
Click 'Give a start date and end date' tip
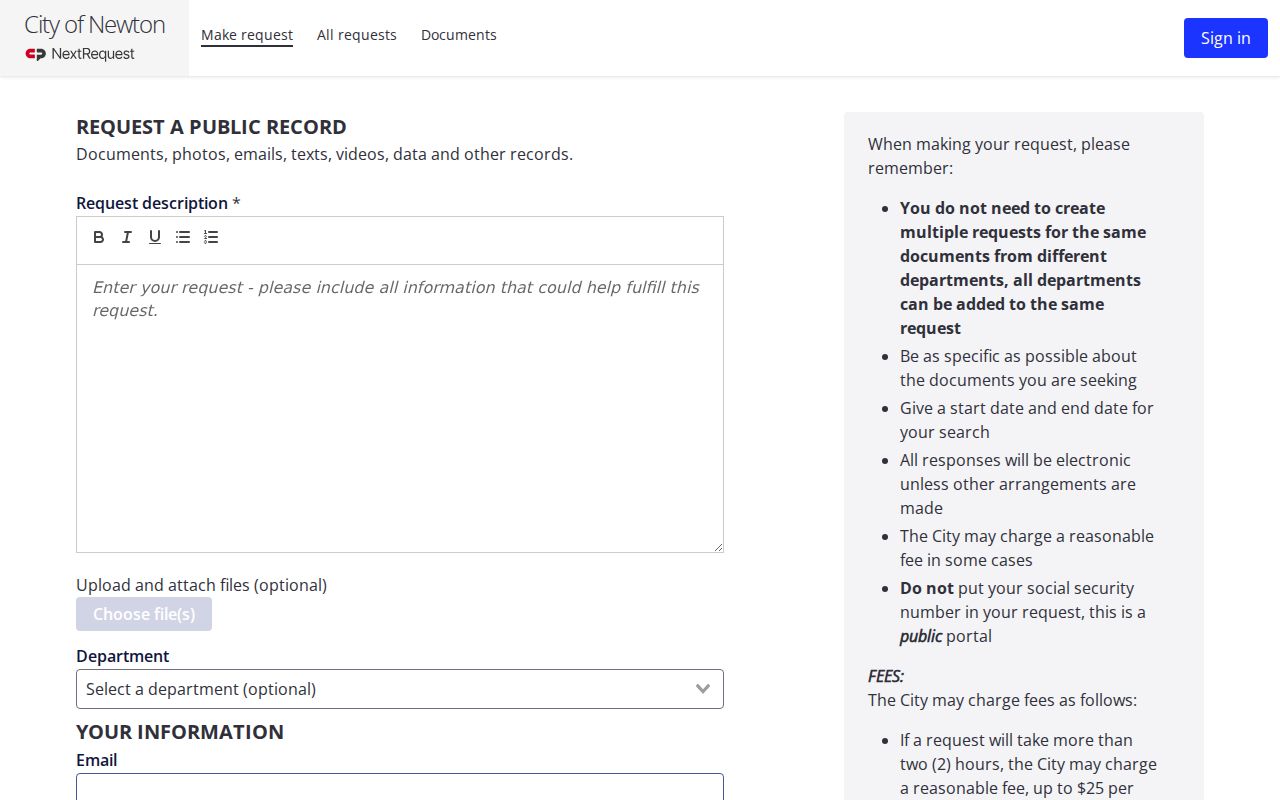point(1027,420)
